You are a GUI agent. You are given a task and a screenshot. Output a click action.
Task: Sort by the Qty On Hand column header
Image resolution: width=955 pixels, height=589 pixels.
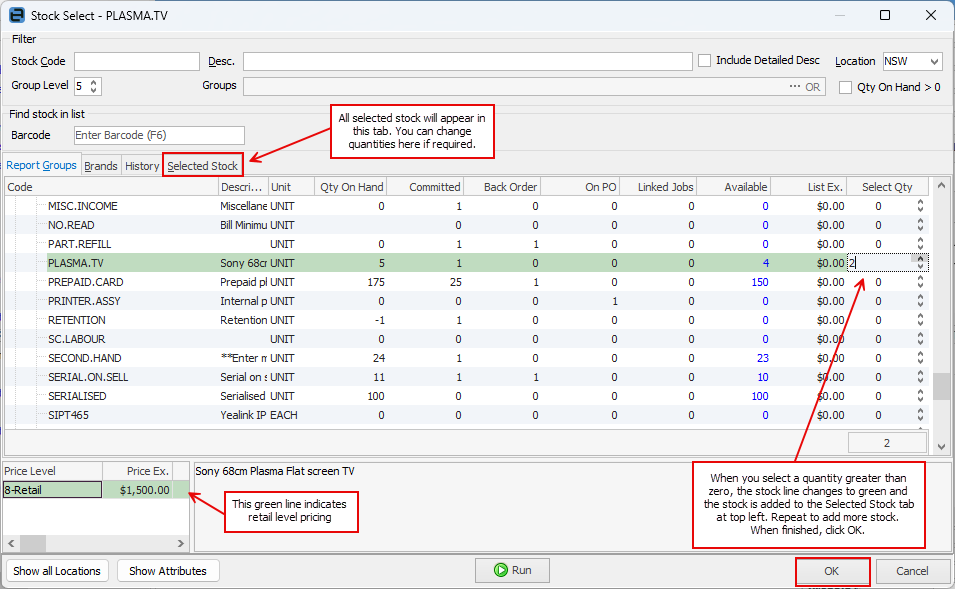[351, 187]
